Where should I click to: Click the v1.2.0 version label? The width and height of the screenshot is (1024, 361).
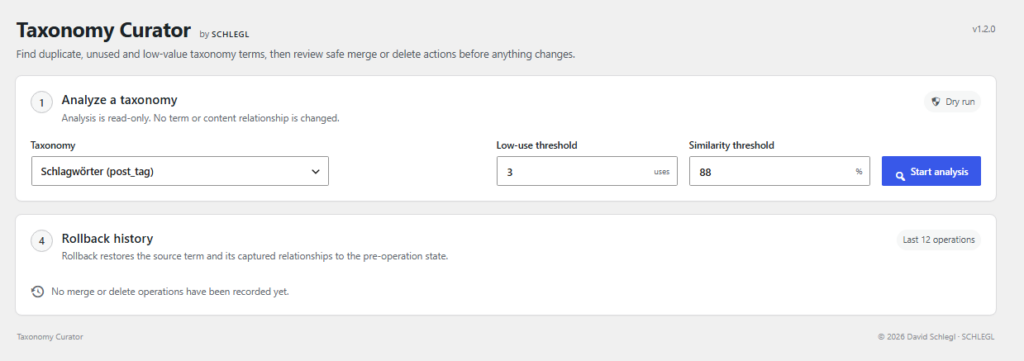[x=984, y=29]
